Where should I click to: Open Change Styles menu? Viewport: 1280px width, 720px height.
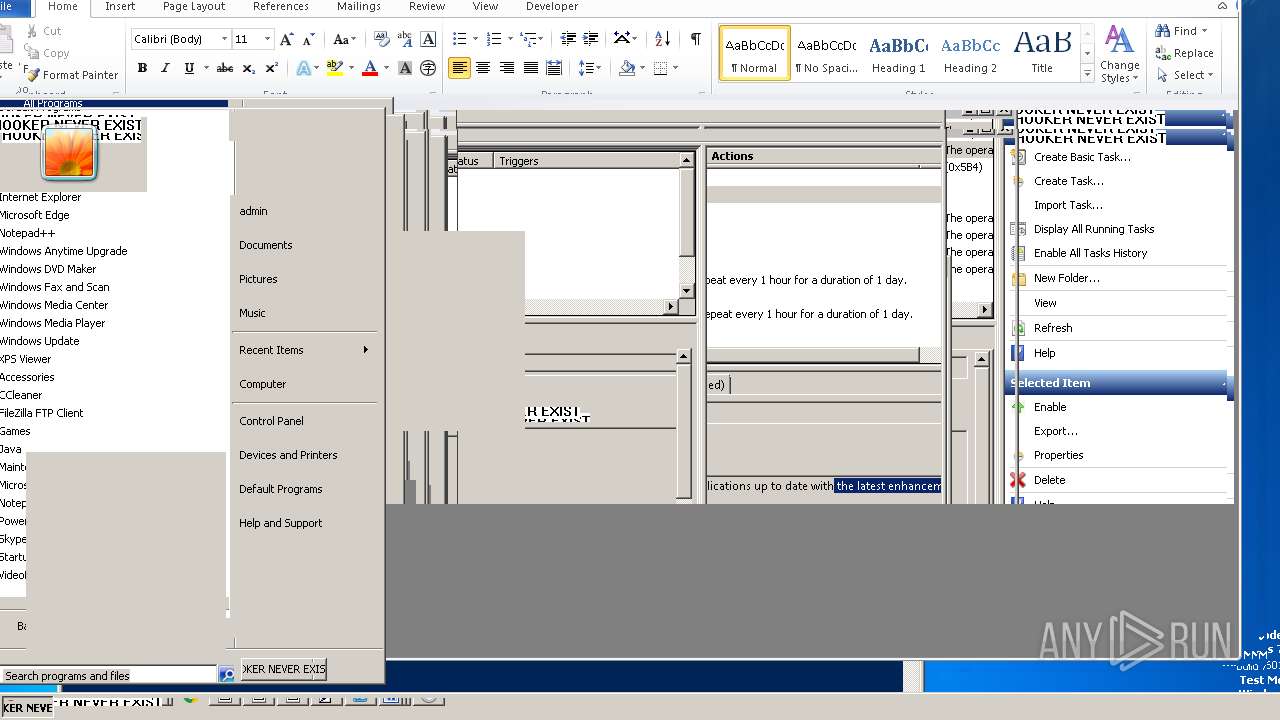(x=1119, y=54)
